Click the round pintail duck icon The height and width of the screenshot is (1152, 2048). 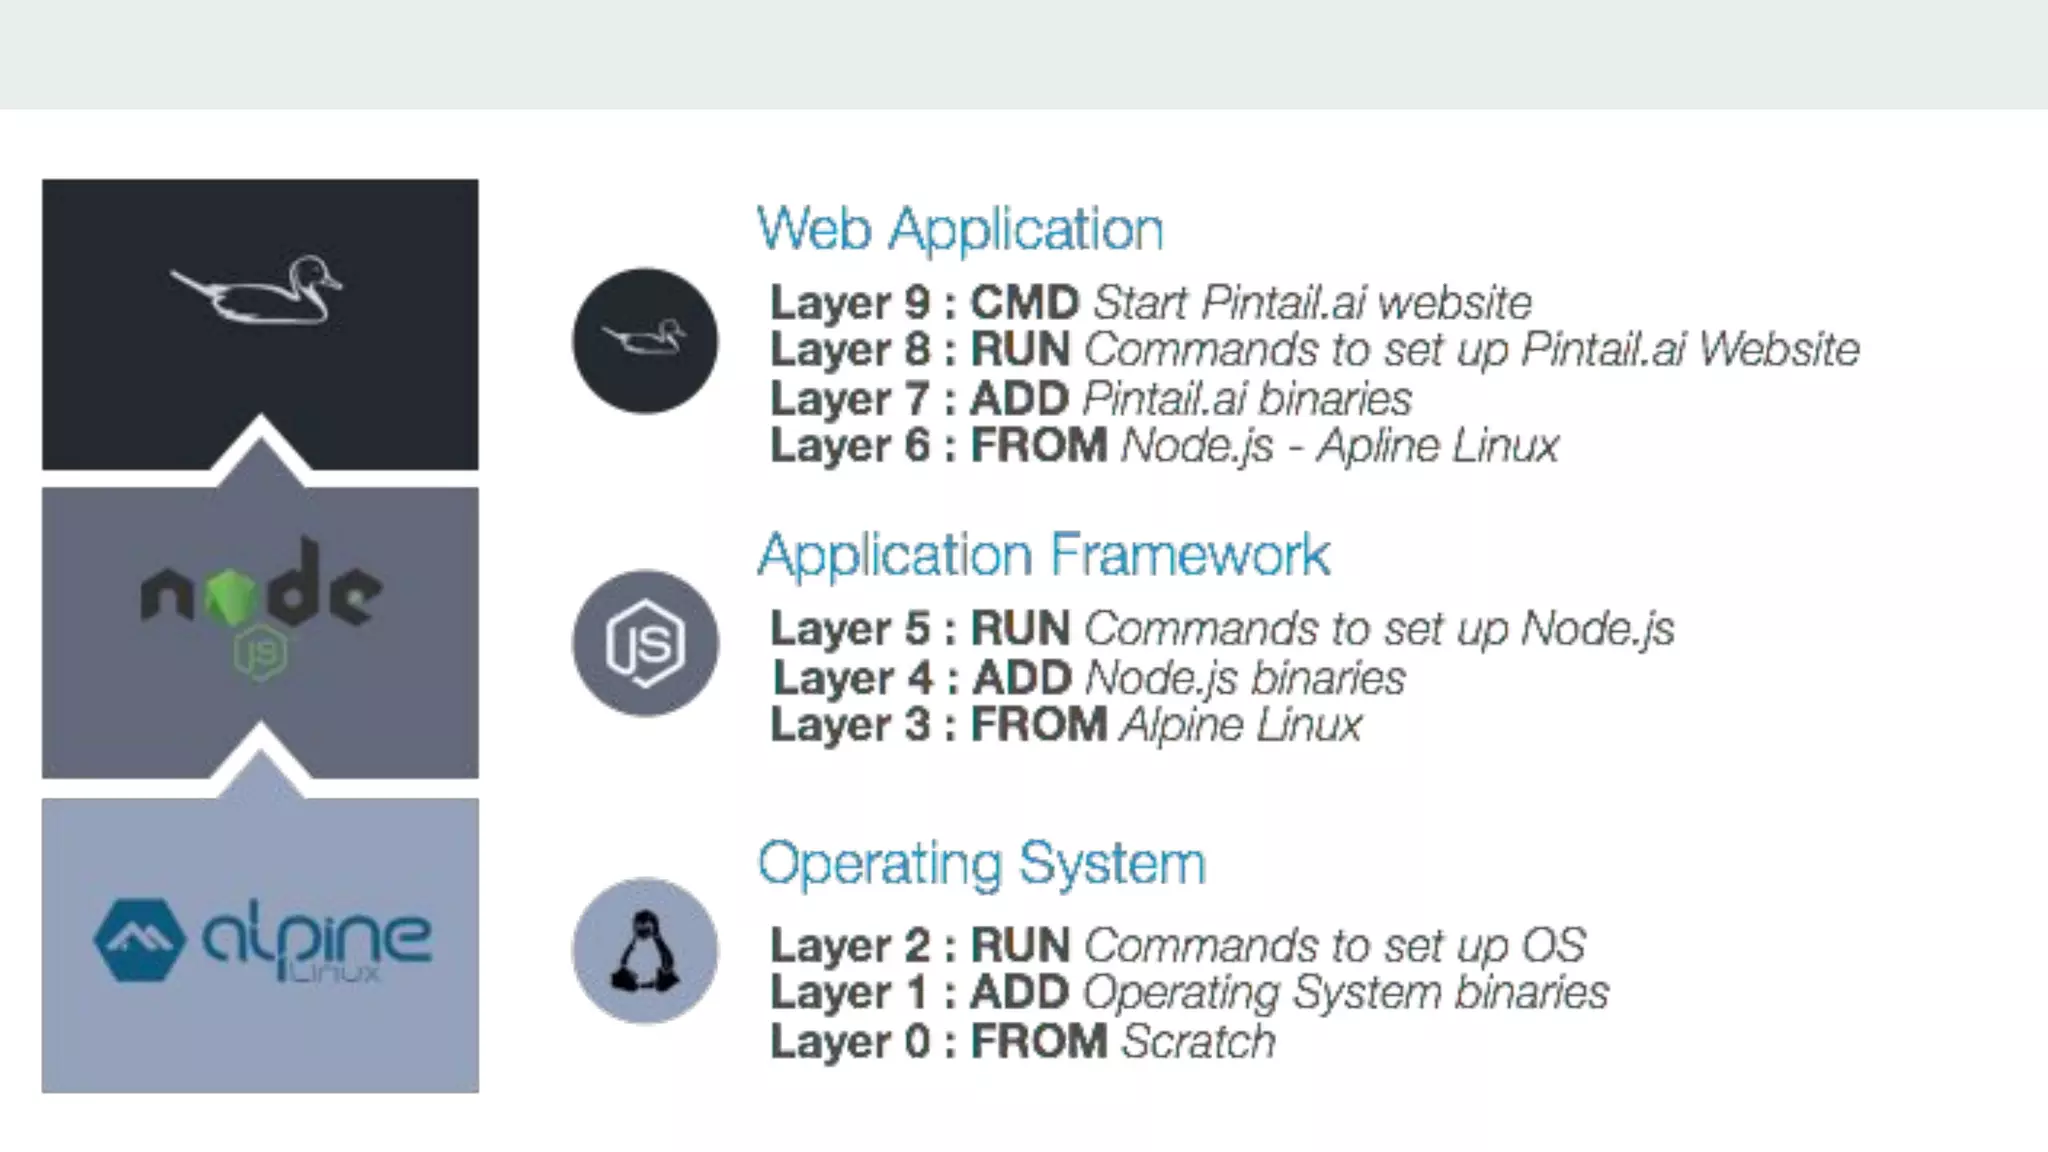(645, 340)
